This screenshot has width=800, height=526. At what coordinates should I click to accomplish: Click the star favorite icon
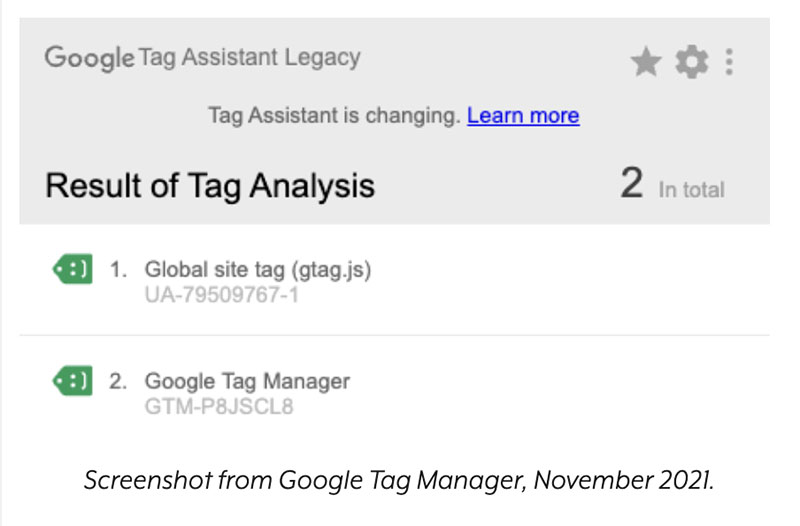coord(646,63)
